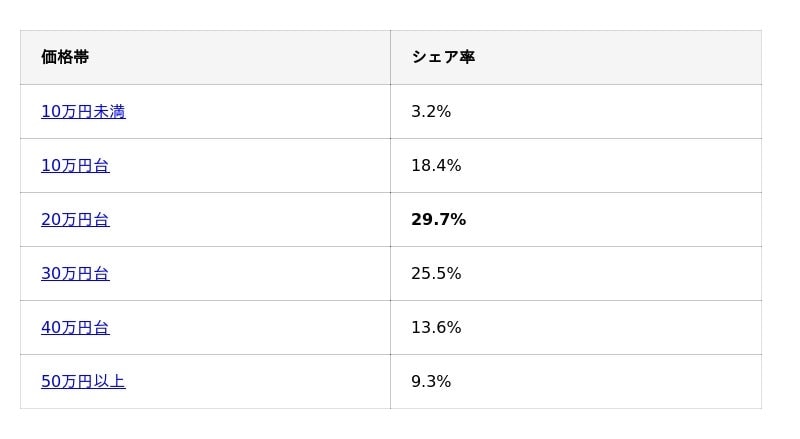Open the 10万円未満 price range link

(x=83, y=112)
